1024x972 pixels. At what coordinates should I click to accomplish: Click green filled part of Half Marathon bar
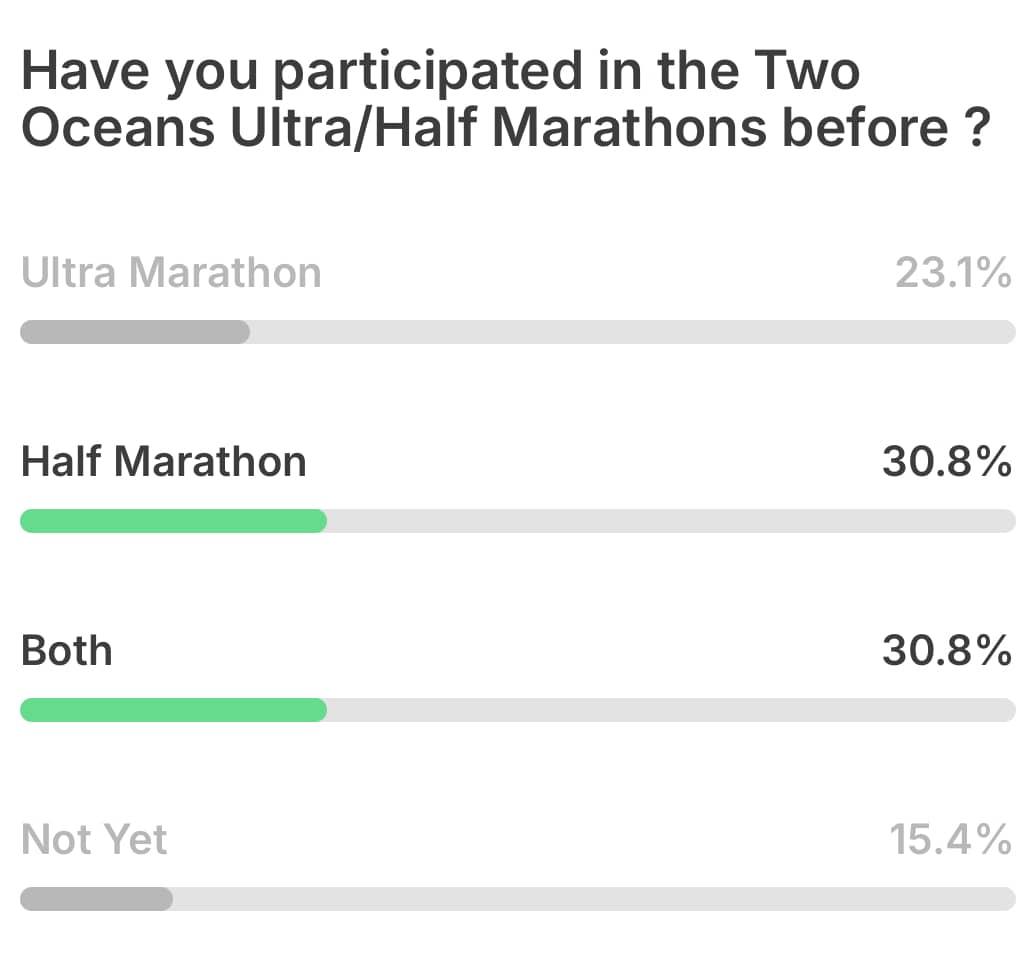pyautogui.click(x=174, y=521)
